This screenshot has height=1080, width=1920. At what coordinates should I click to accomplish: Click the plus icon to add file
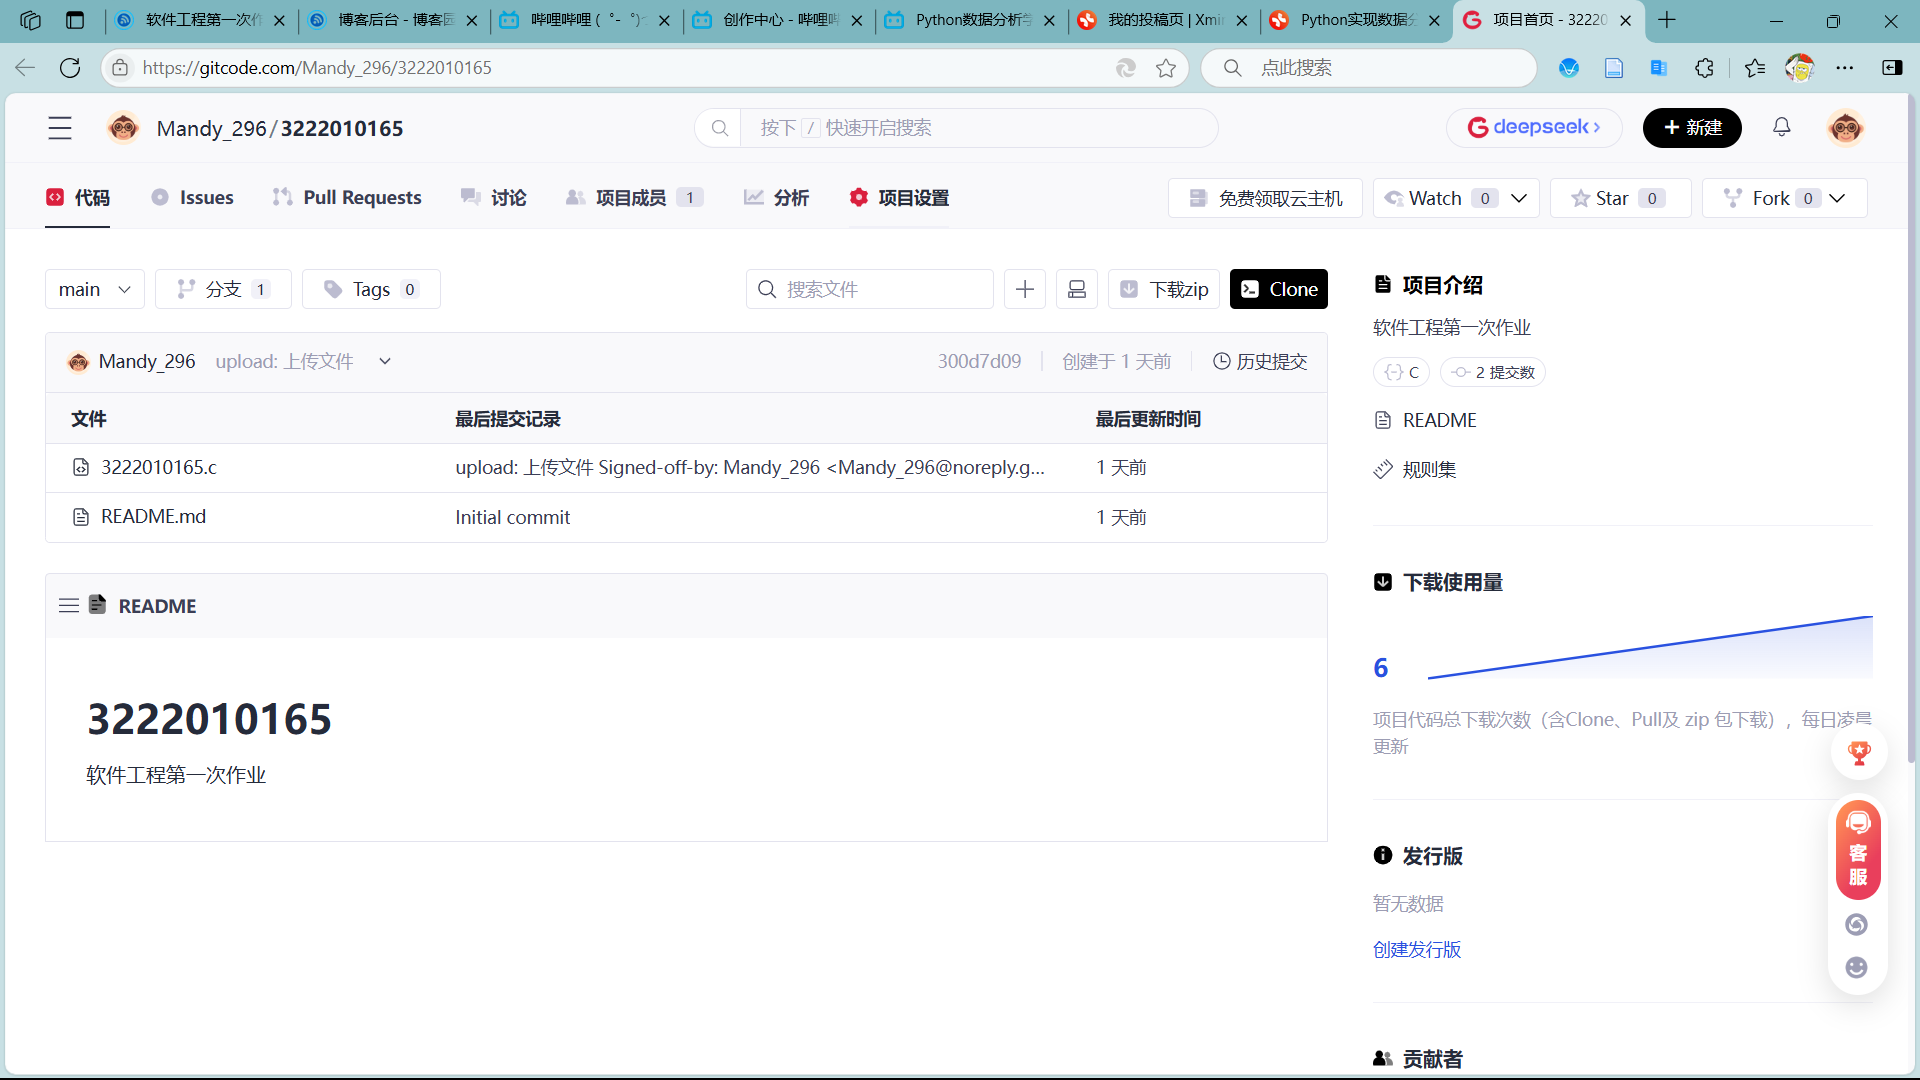click(1025, 289)
